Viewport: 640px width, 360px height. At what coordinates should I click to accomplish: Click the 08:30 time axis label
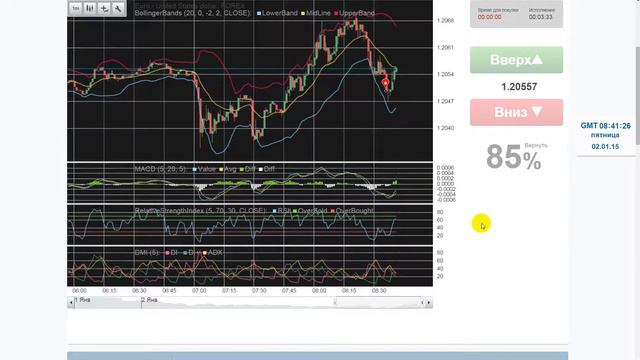pyautogui.click(x=379, y=291)
